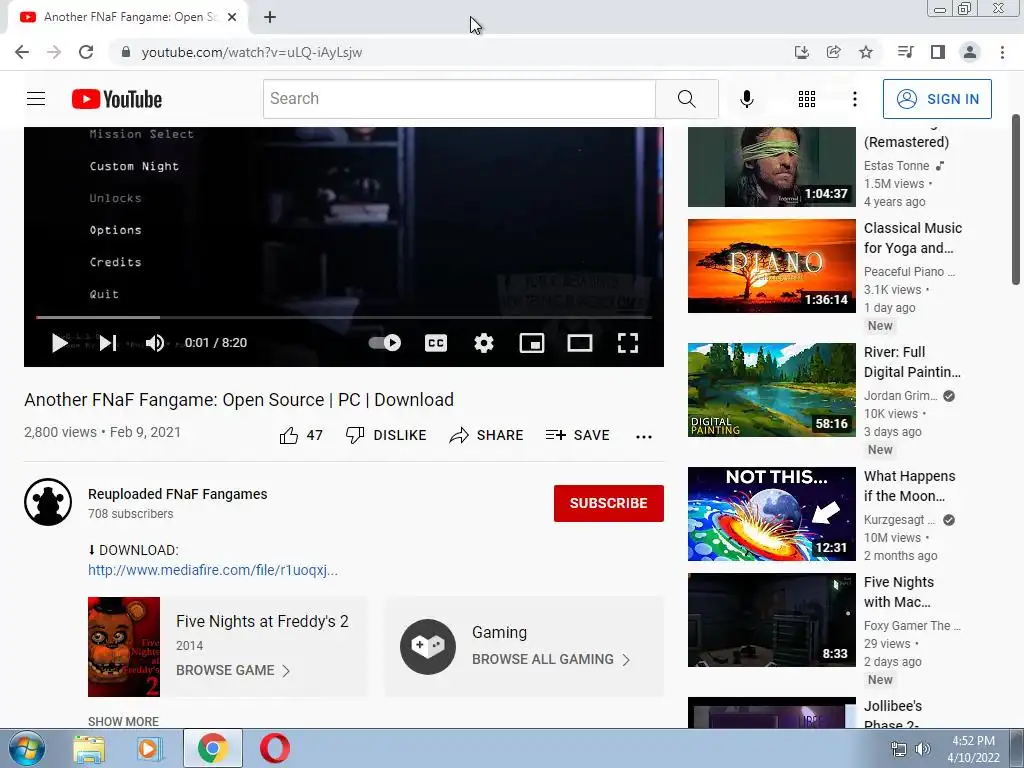The width and height of the screenshot is (1024, 768).
Task: Open the Windows Start menu
Action: (x=25, y=748)
